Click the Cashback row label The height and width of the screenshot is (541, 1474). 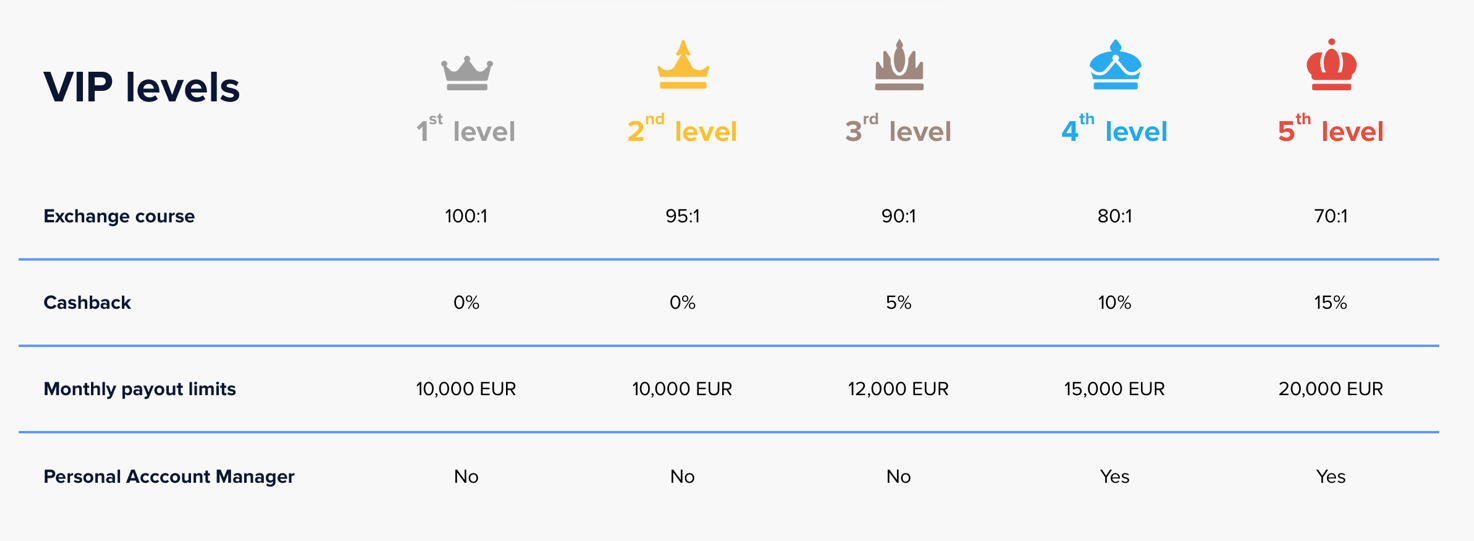87,302
